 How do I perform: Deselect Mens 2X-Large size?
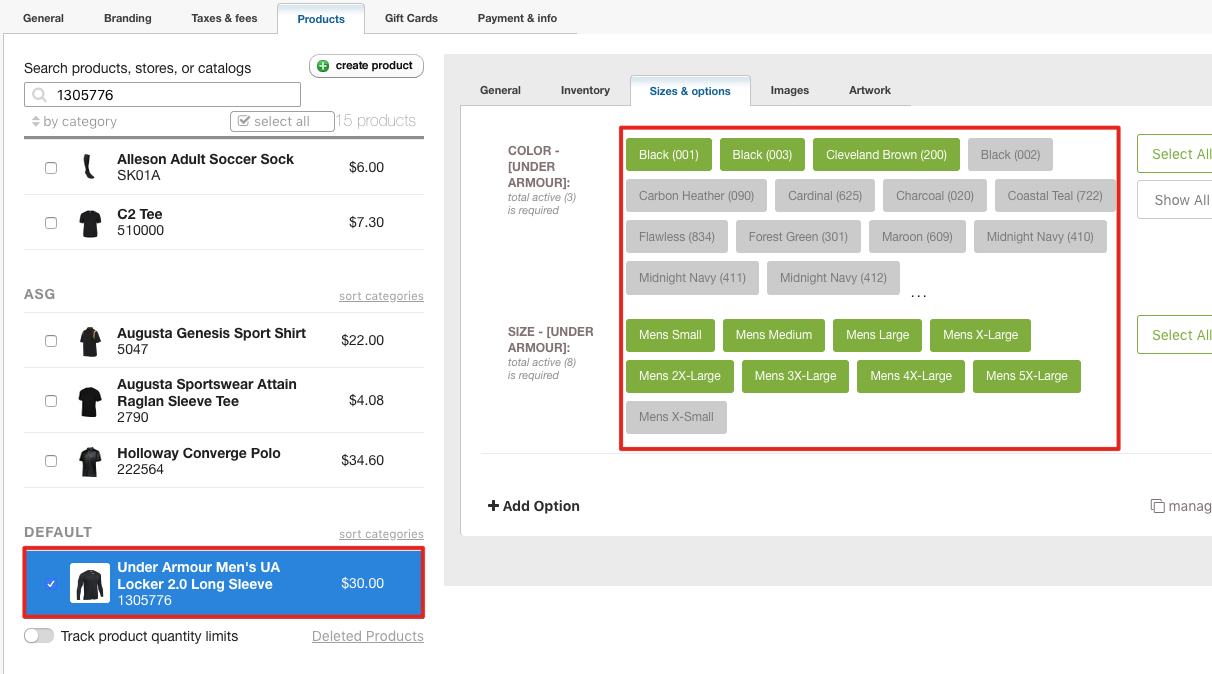680,376
